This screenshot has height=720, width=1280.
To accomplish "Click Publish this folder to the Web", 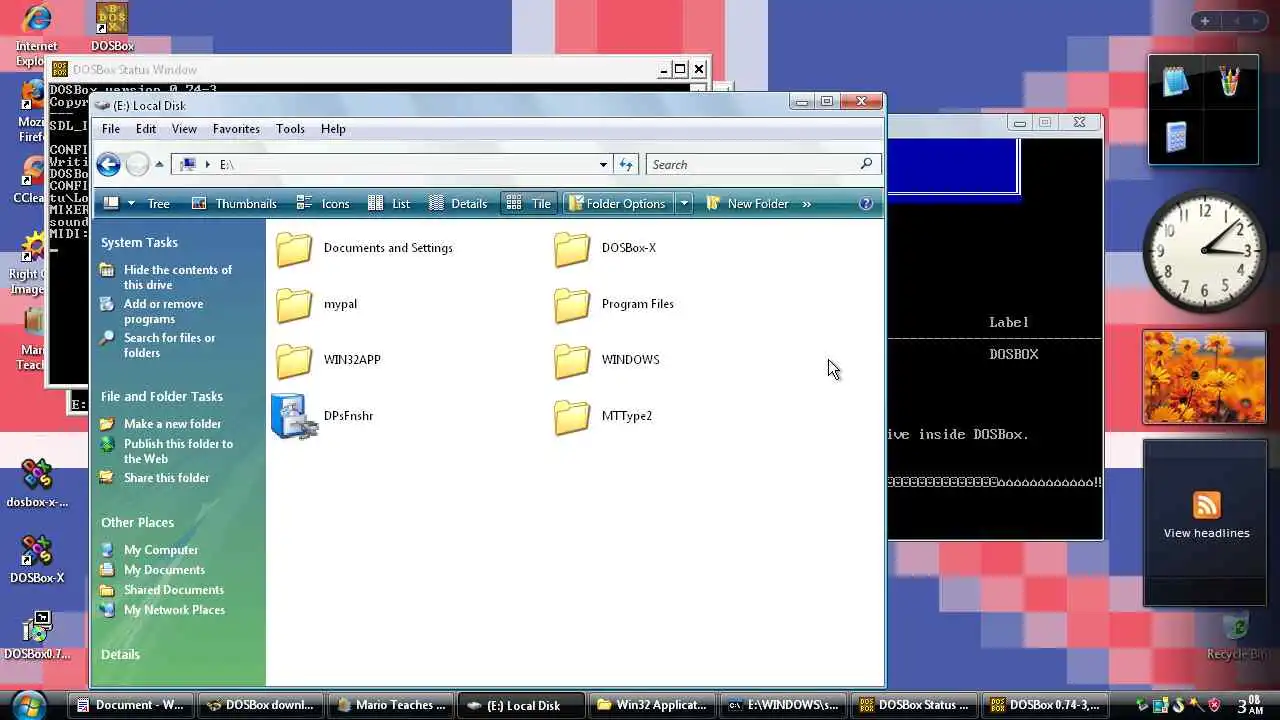I will point(178,451).
